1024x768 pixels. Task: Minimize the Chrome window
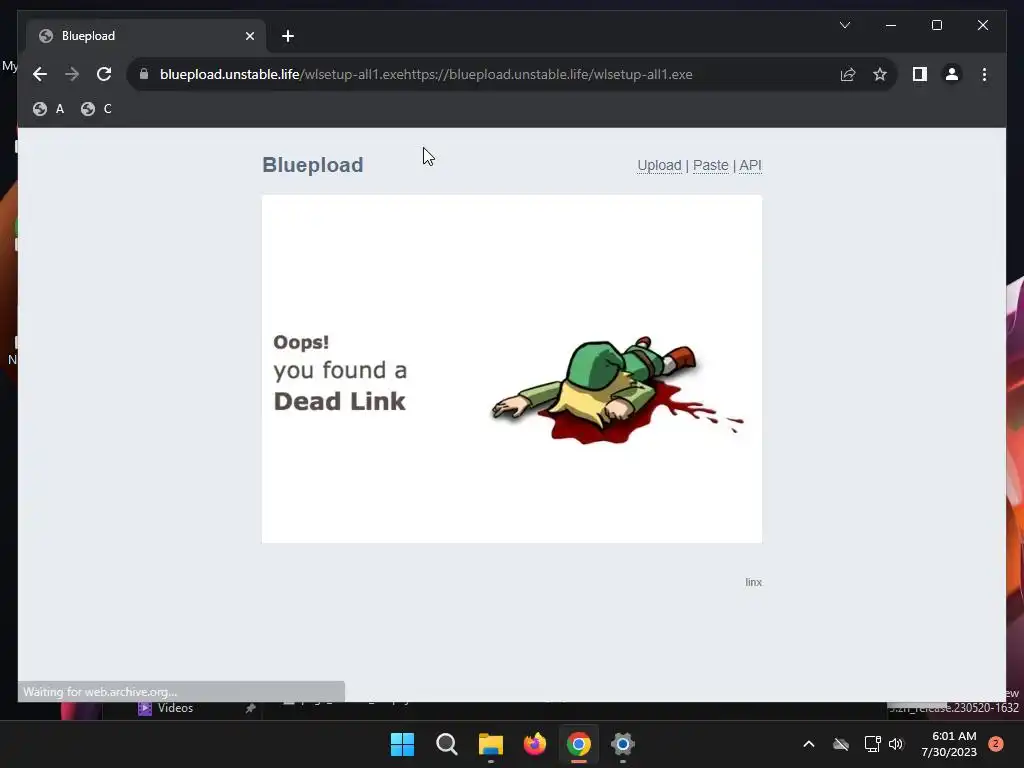(891, 25)
